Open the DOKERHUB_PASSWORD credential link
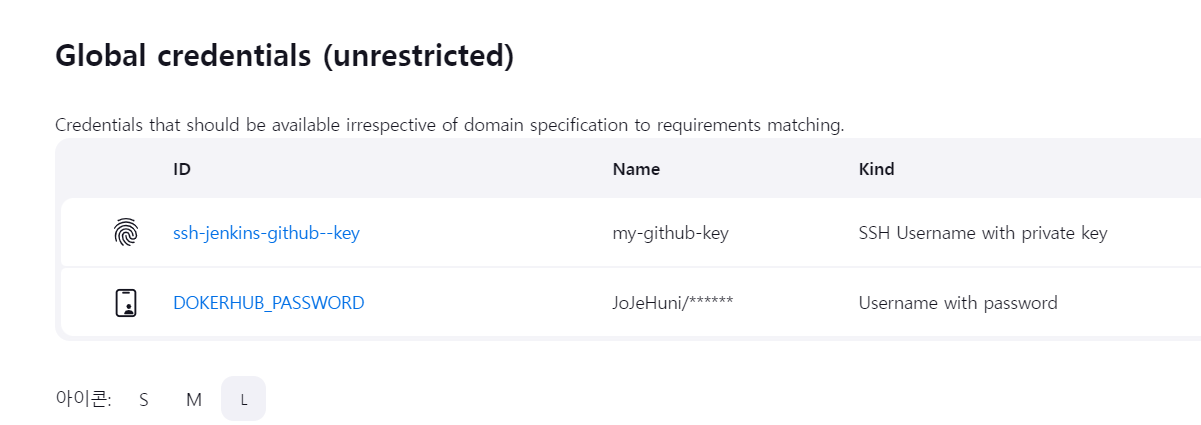Screen dimensions: 1201x425 [268, 302]
